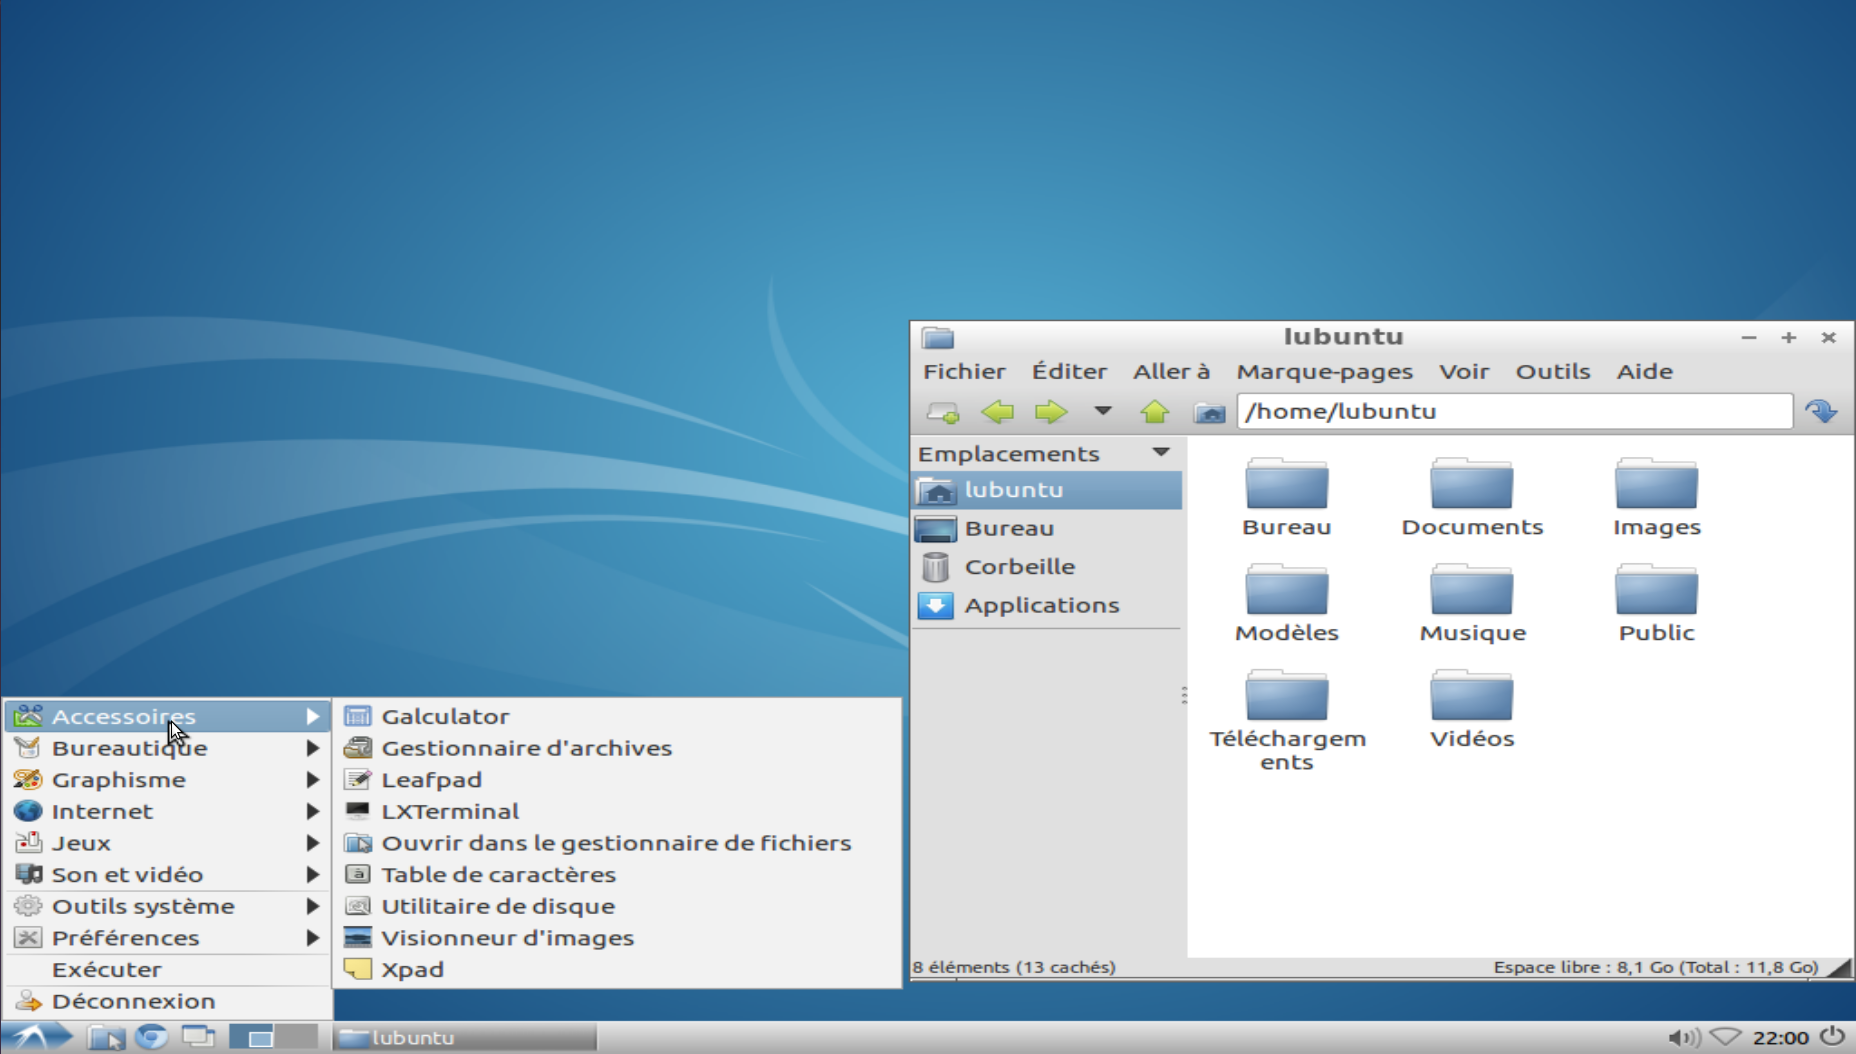
Task: Open the Aller à menu
Action: pos(1171,372)
